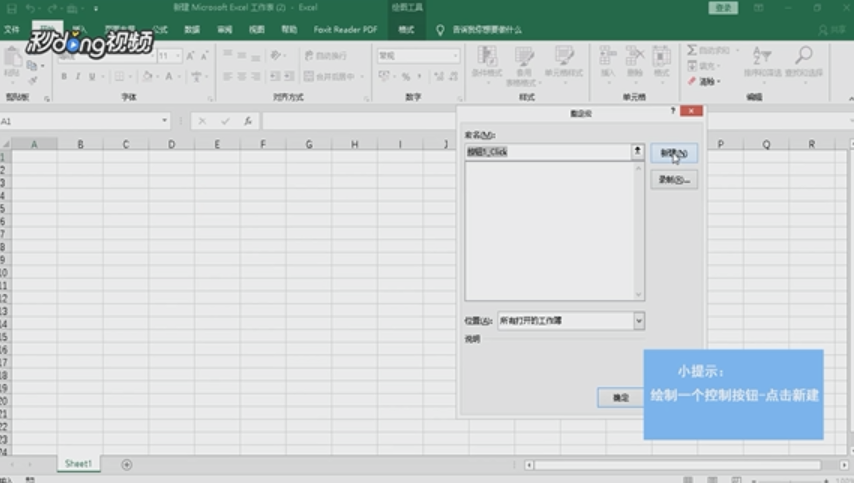854x483 pixels.
Task: Open the number format dropdown (常规)
Action: 455,56
